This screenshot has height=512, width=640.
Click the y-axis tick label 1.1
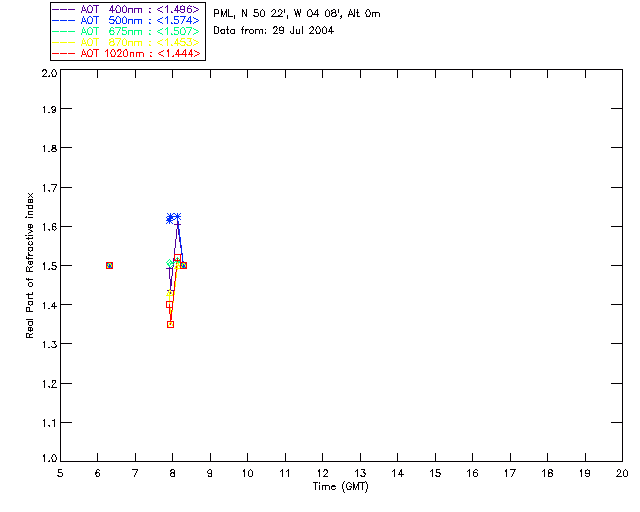coord(49,423)
